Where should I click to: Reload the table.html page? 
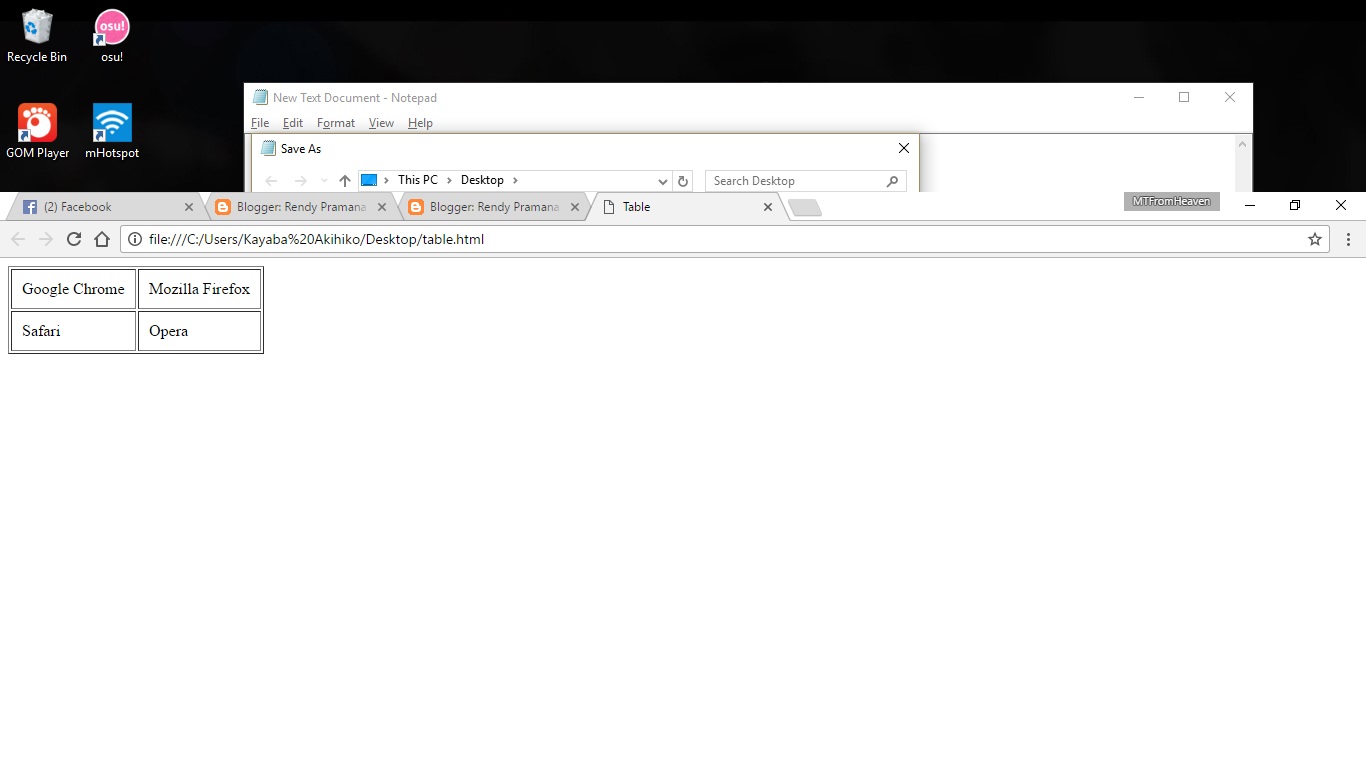73,239
